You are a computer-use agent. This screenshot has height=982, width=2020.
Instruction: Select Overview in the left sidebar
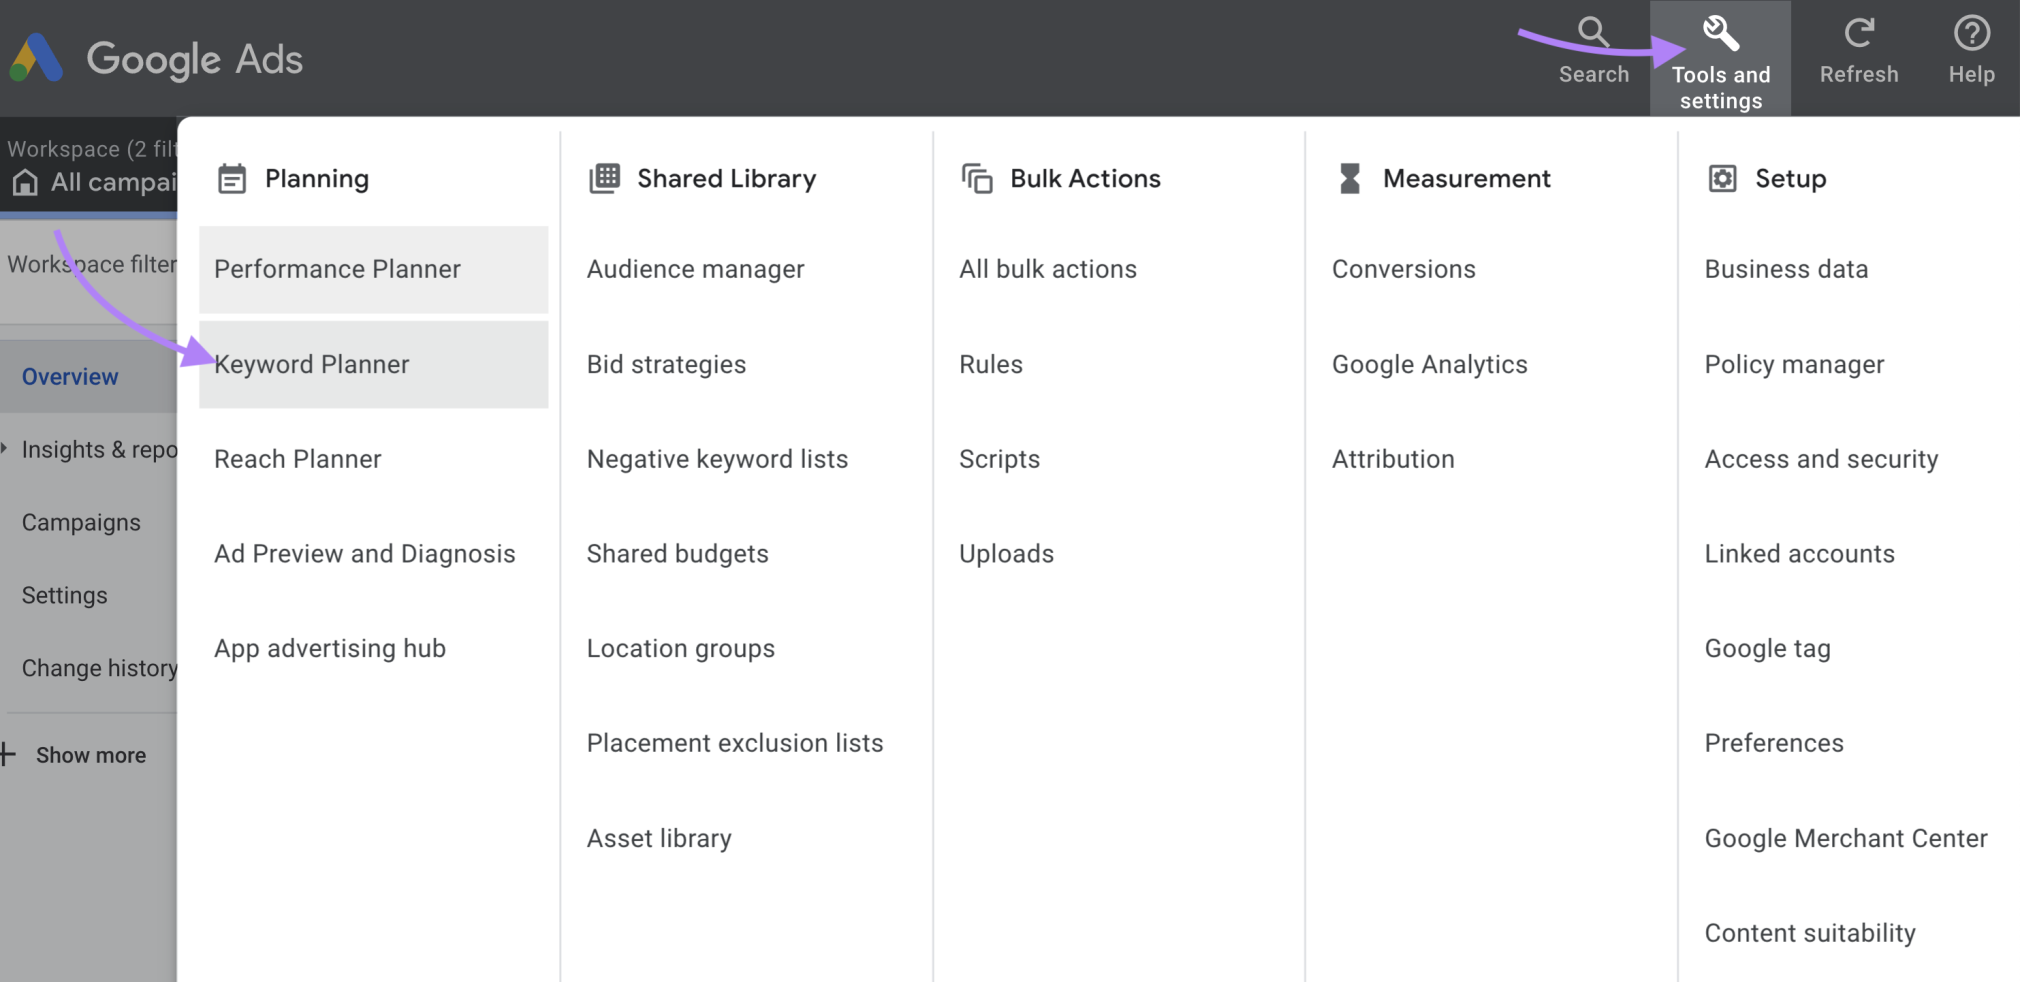click(x=70, y=377)
